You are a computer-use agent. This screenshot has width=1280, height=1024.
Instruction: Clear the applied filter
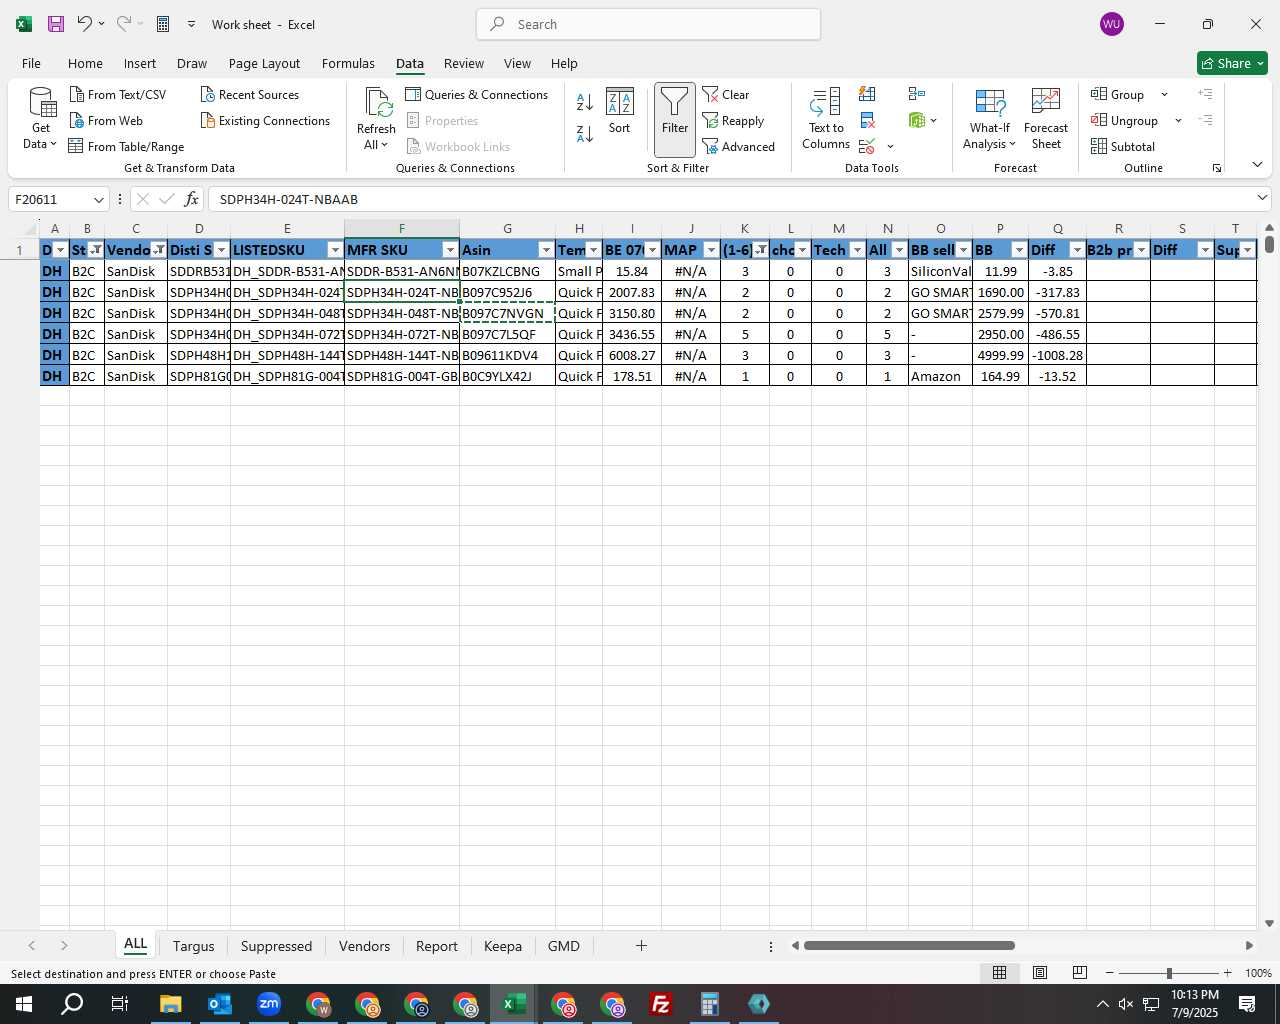pos(726,94)
